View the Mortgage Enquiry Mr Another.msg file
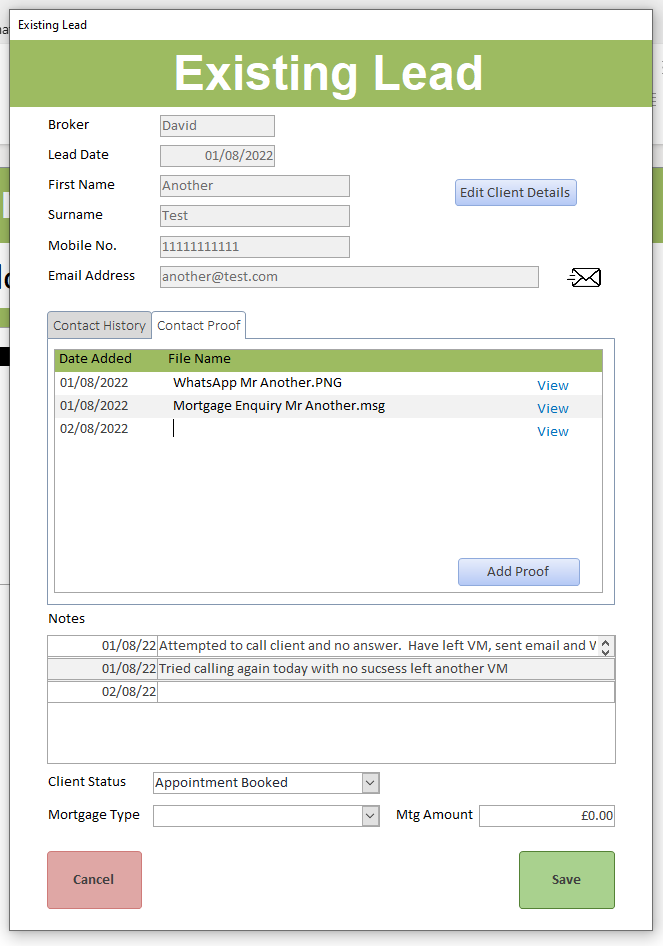 tap(553, 408)
